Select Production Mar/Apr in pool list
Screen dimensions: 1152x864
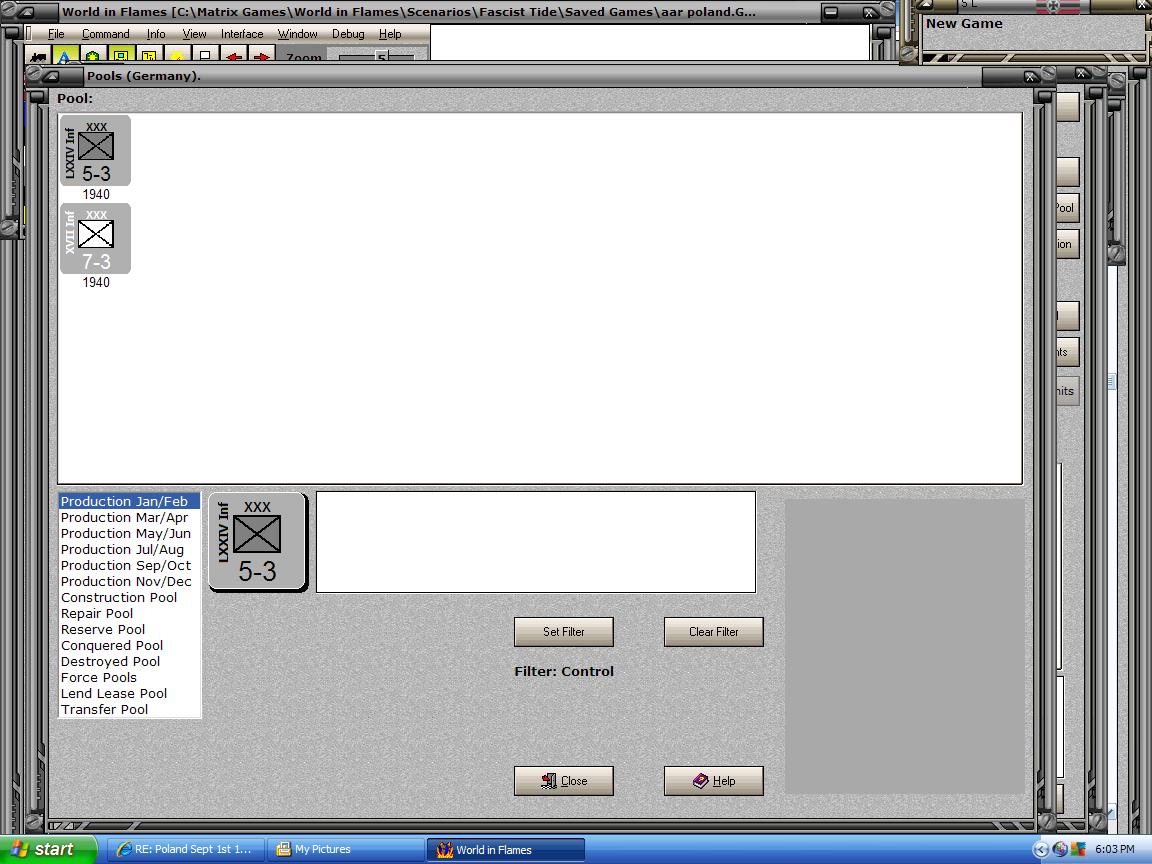pyautogui.click(x=129, y=517)
